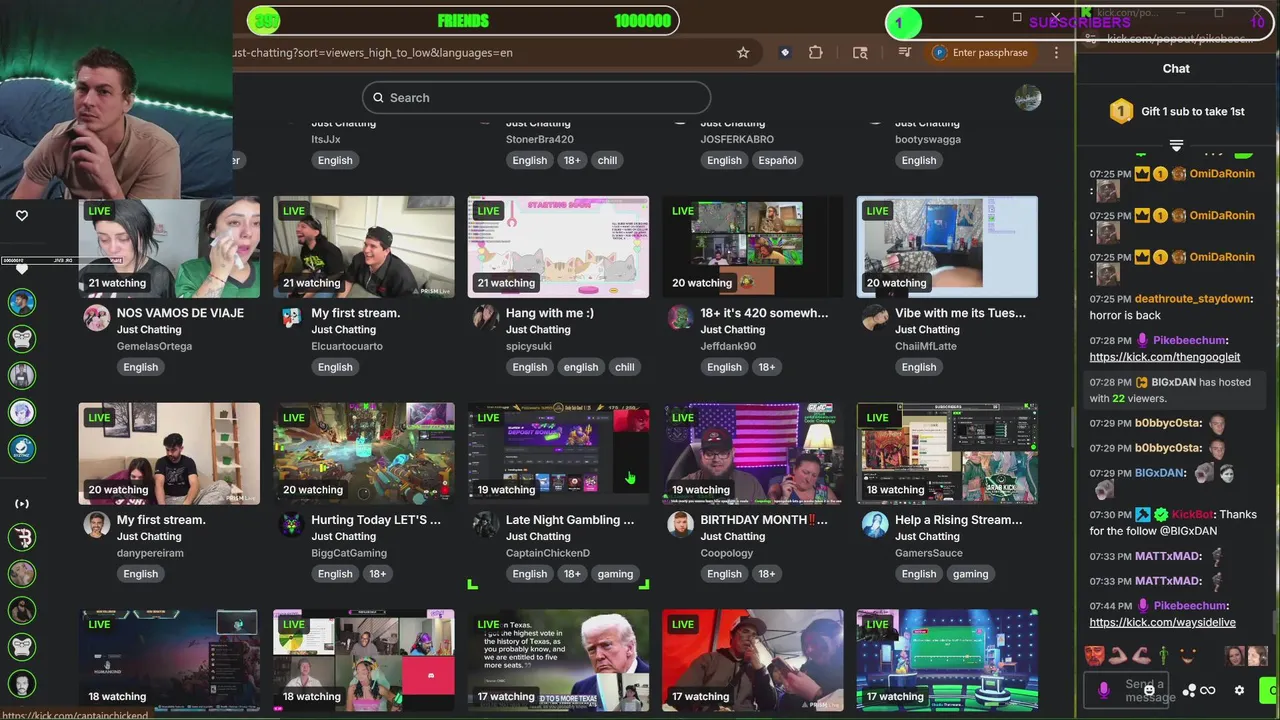The image size is (1280, 720).
Task: Open the browser extensions puzzle icon
Action: [816, 53]
